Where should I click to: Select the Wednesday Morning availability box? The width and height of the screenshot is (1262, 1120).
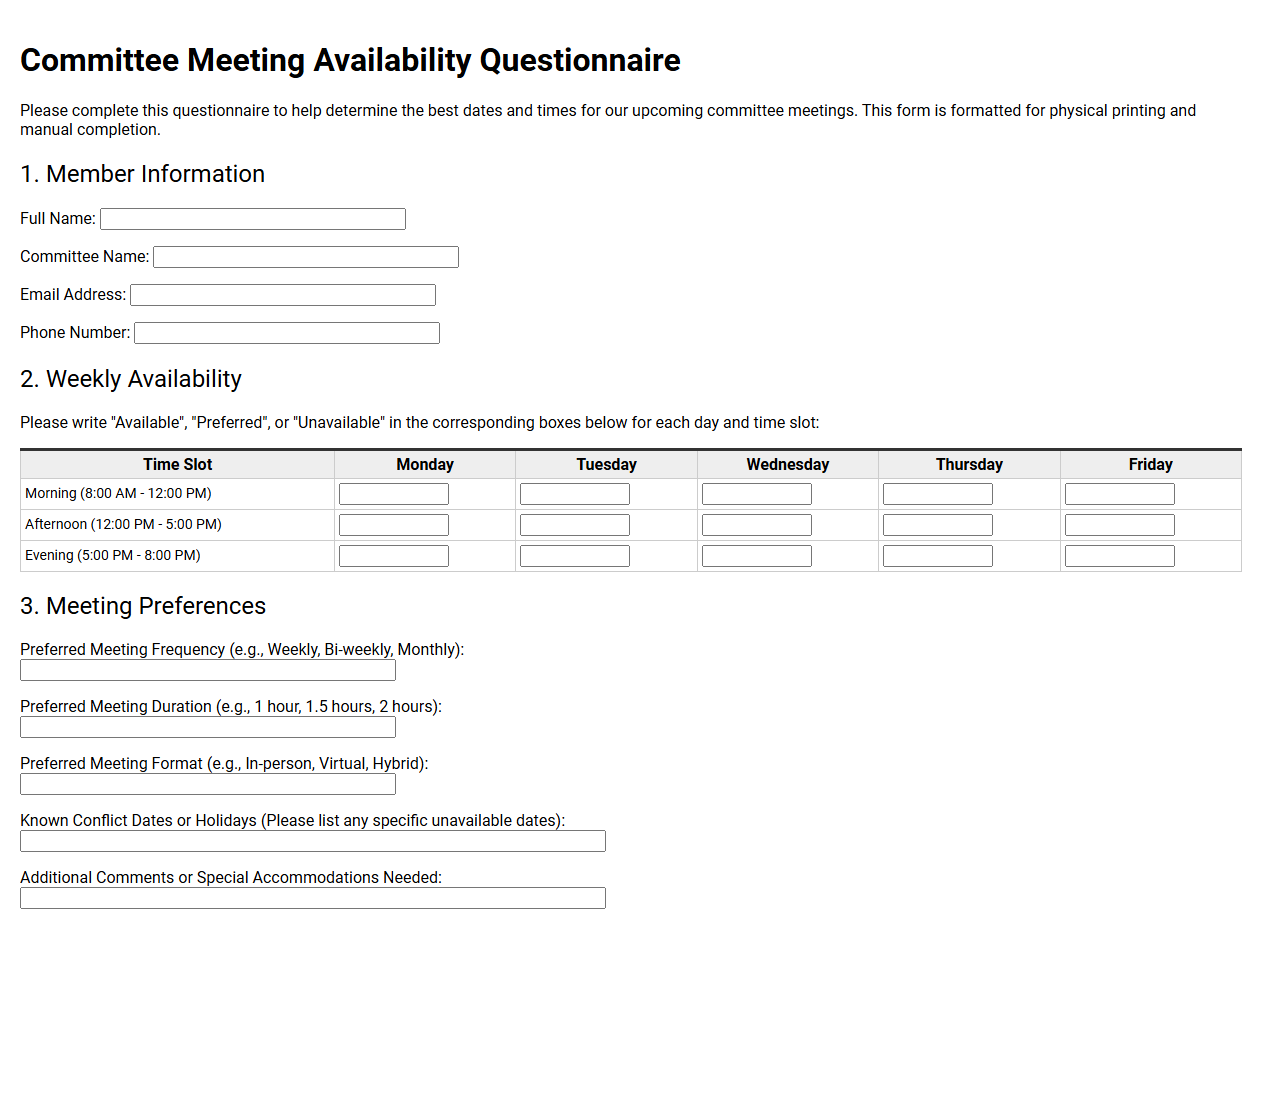click(757, 494)
